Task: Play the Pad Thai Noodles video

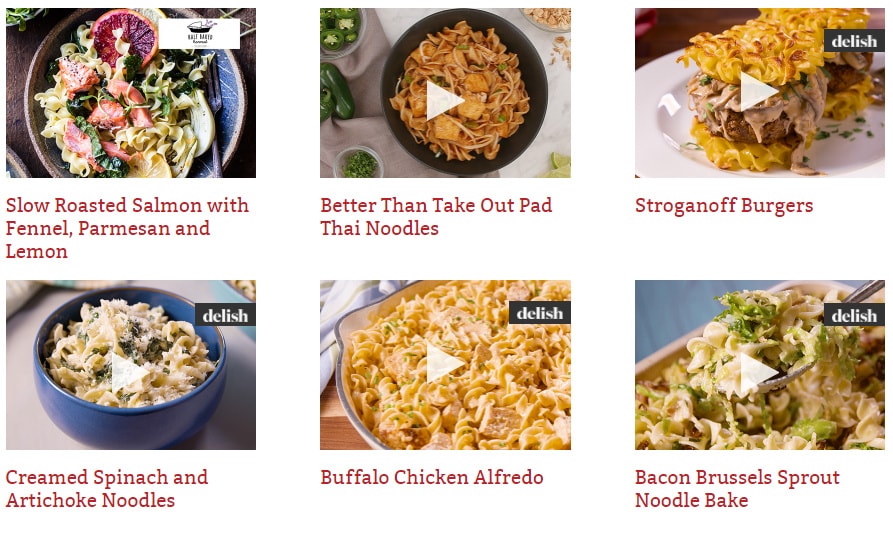Action: 444,101
